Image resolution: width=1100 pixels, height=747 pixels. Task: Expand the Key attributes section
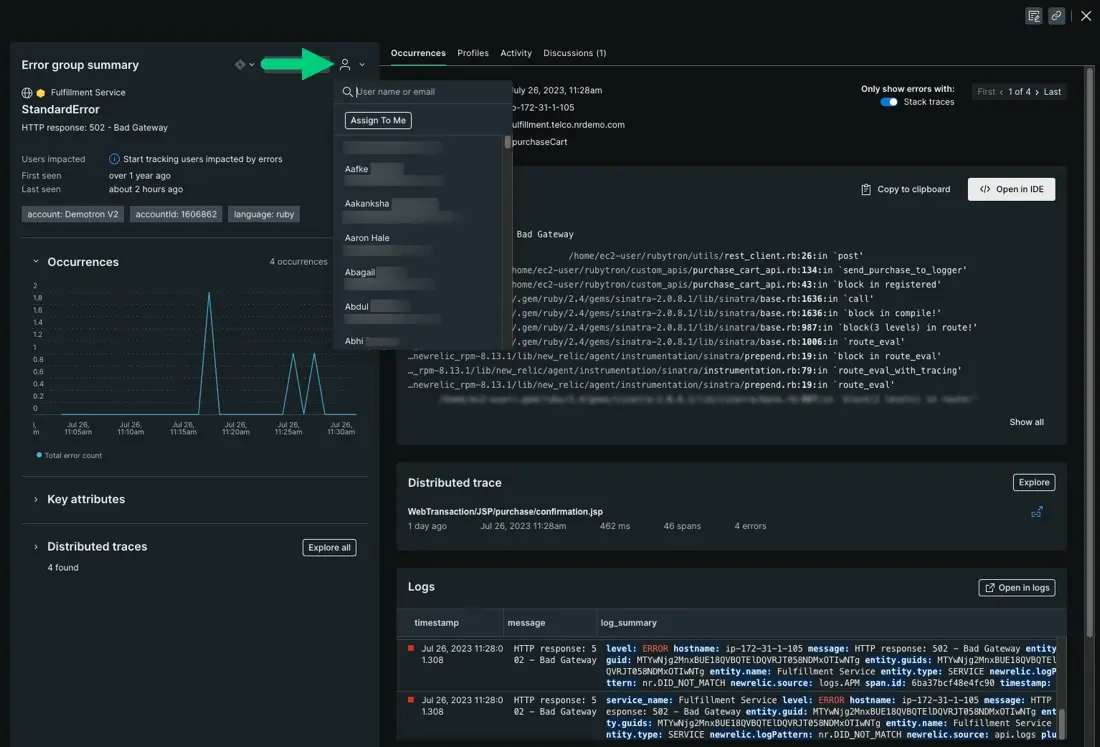(36, 499)
